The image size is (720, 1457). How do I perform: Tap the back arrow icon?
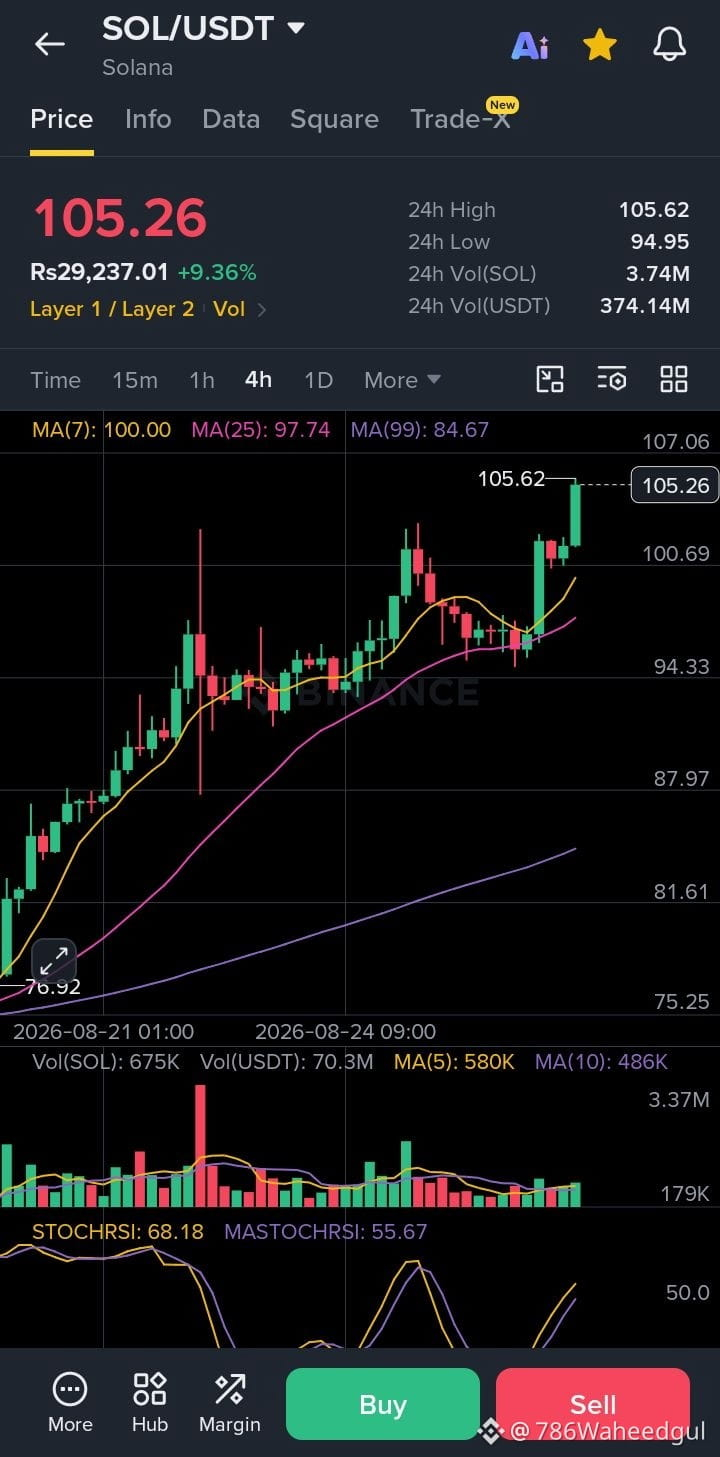tap(49, 44)
